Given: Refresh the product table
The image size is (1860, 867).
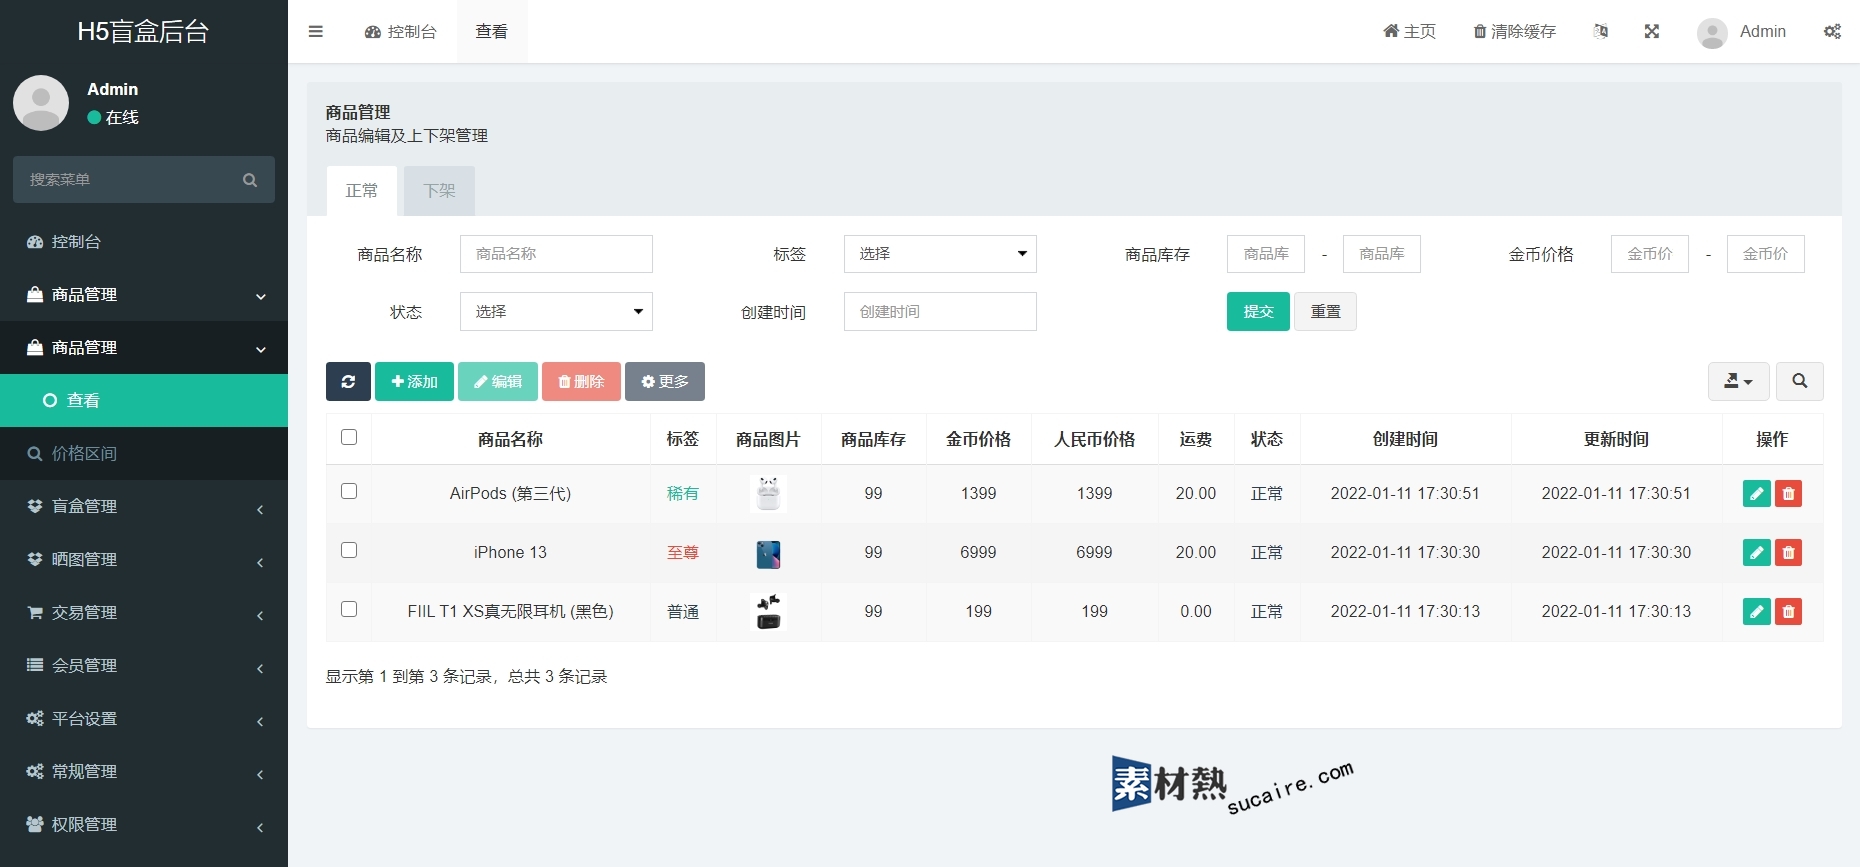Looking at the screenshot, I should pos(348,381).
